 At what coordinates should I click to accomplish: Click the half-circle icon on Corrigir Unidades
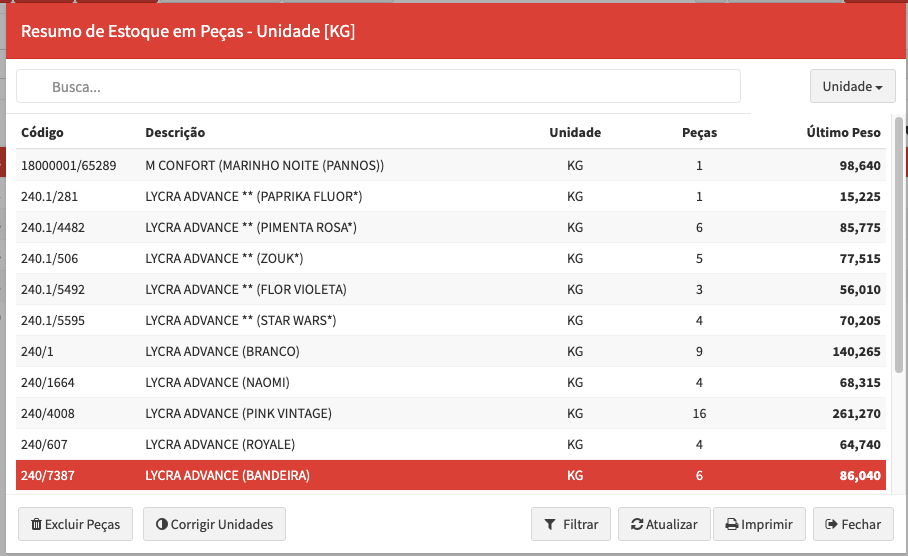tap(161, 524)
